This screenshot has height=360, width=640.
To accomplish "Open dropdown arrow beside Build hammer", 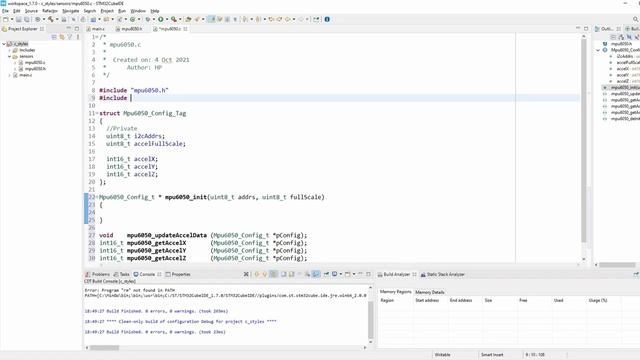I will coord(57,19).
